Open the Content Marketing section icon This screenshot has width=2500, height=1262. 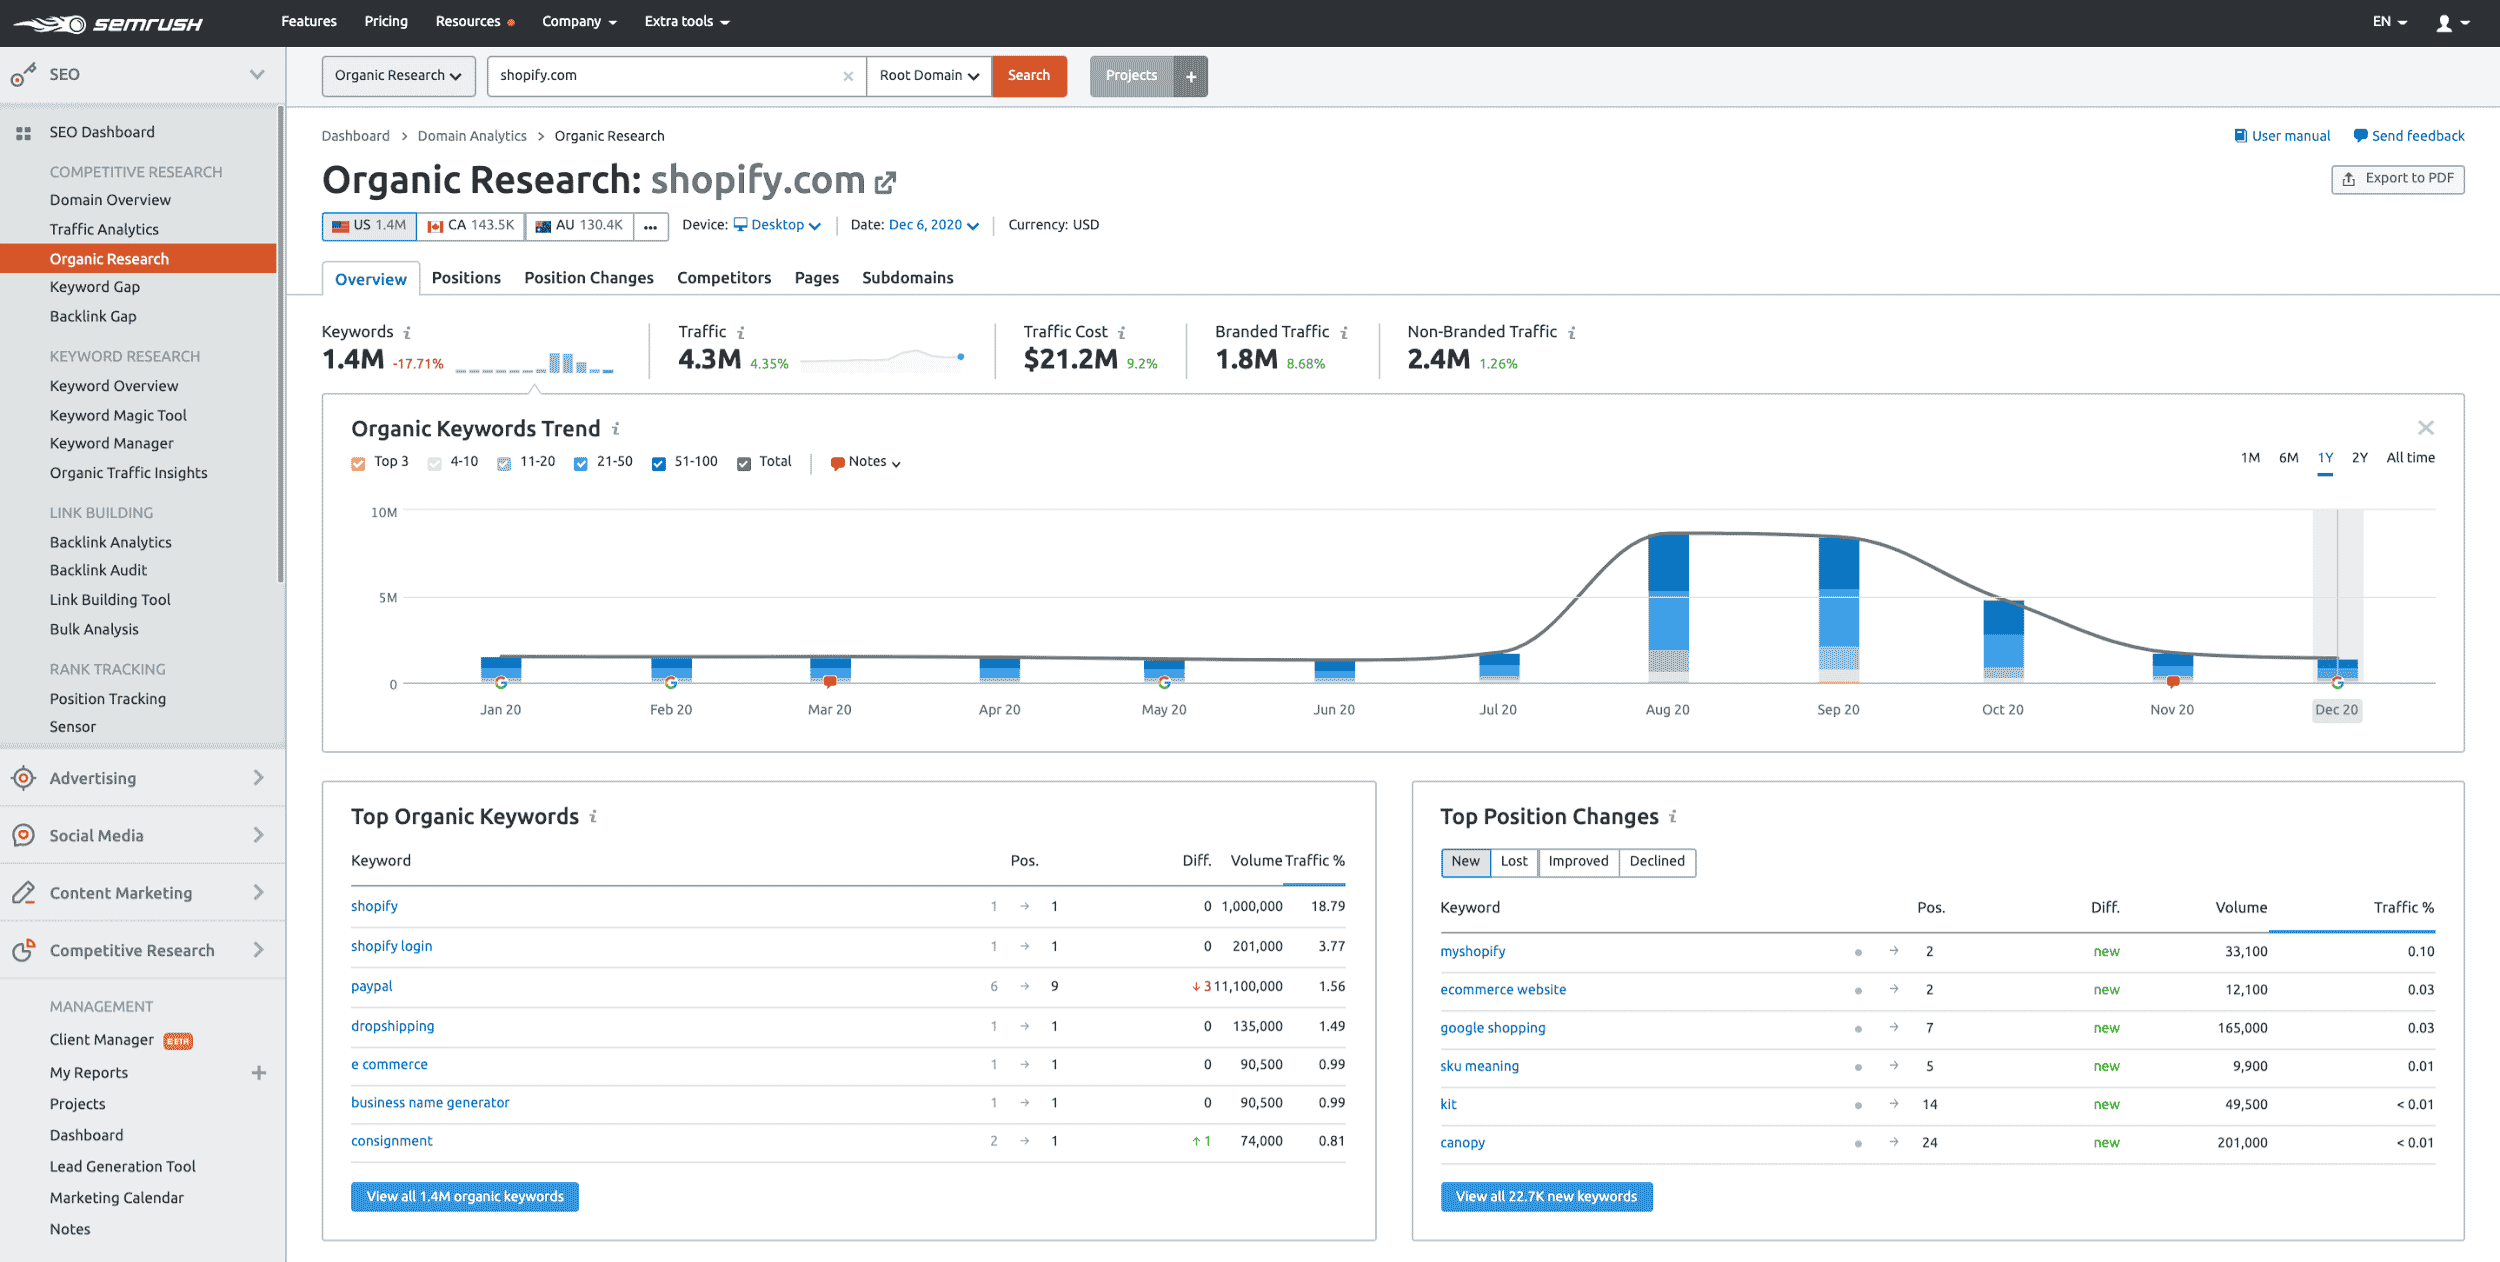pos(22,892)
